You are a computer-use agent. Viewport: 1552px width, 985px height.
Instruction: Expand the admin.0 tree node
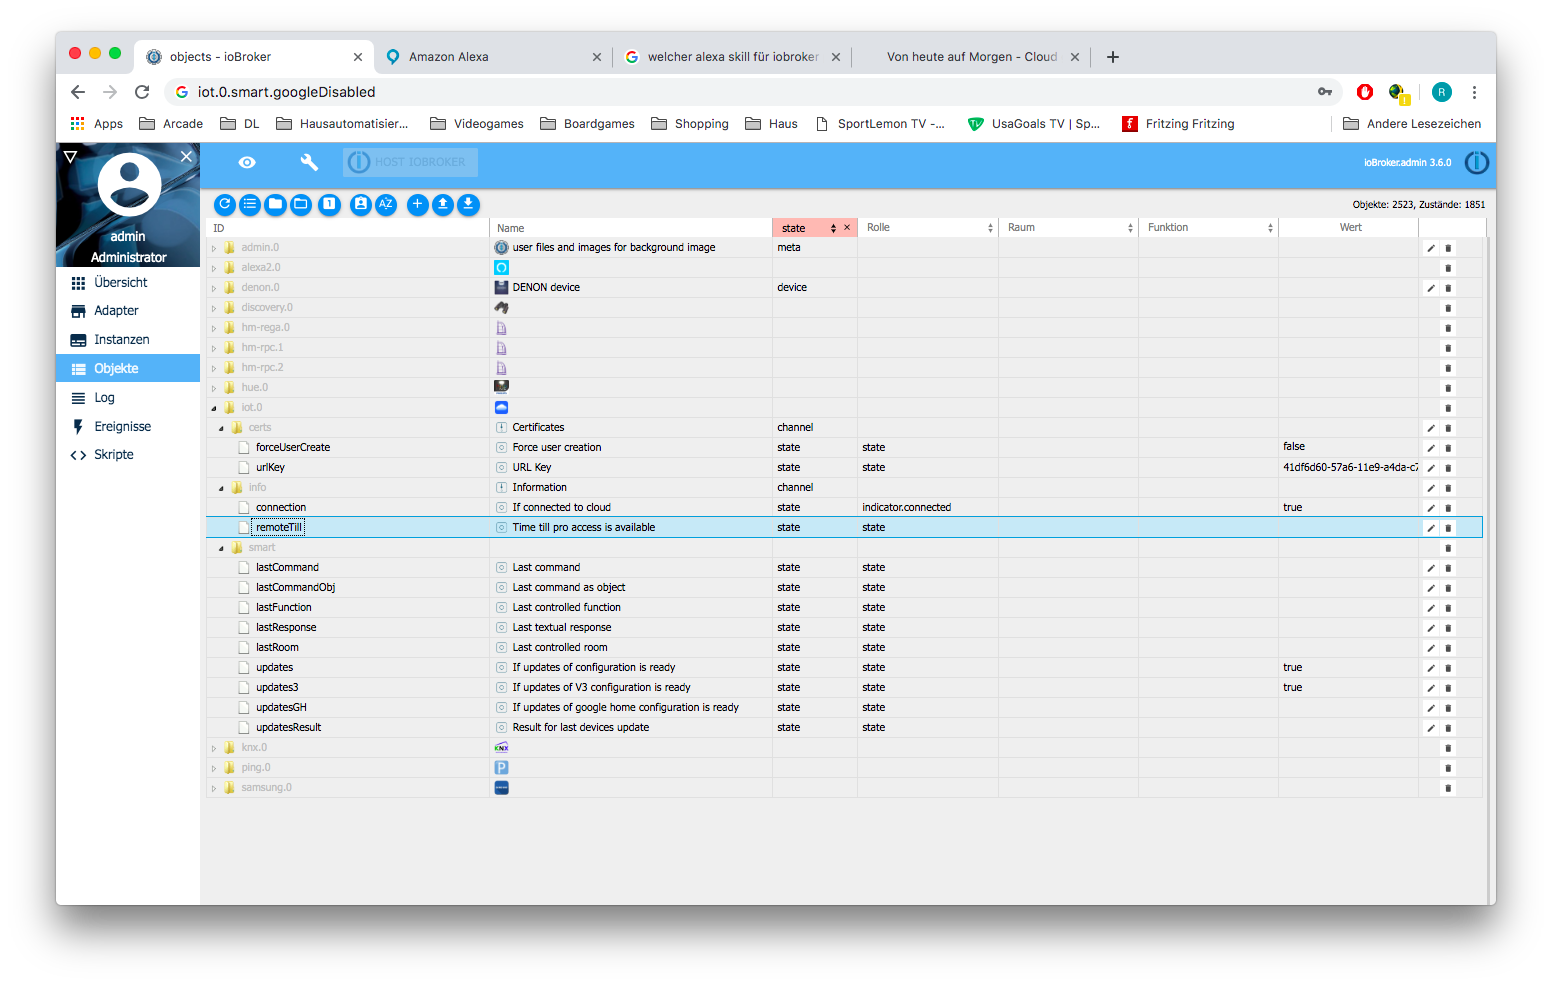click(214, 248)
